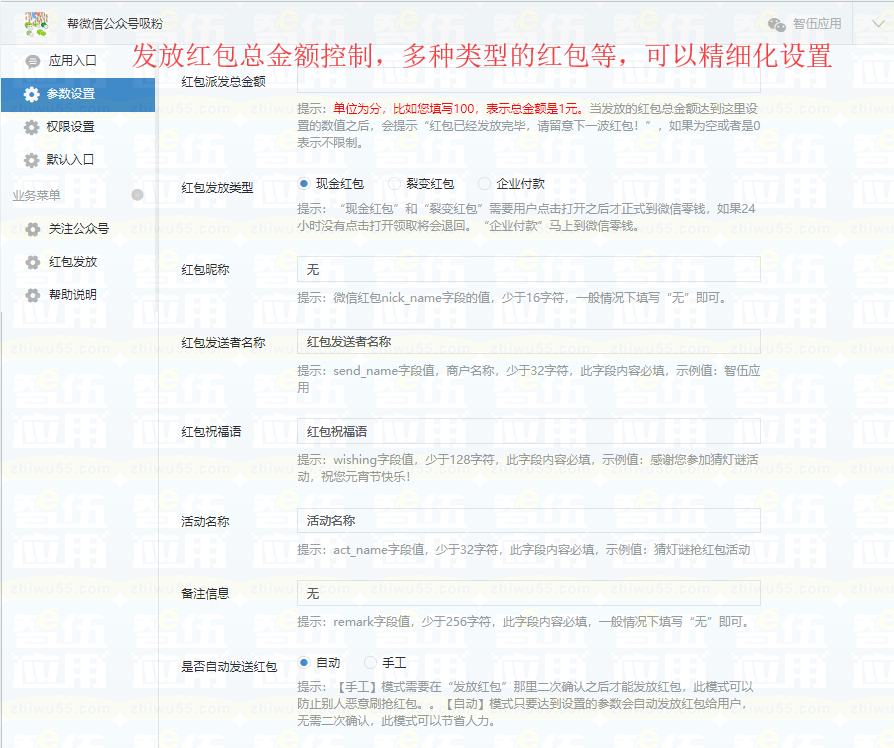Click the 权限设置 gear icon
Image resolution: width=894 pixels, height=748 pixels.
point(32,127)
